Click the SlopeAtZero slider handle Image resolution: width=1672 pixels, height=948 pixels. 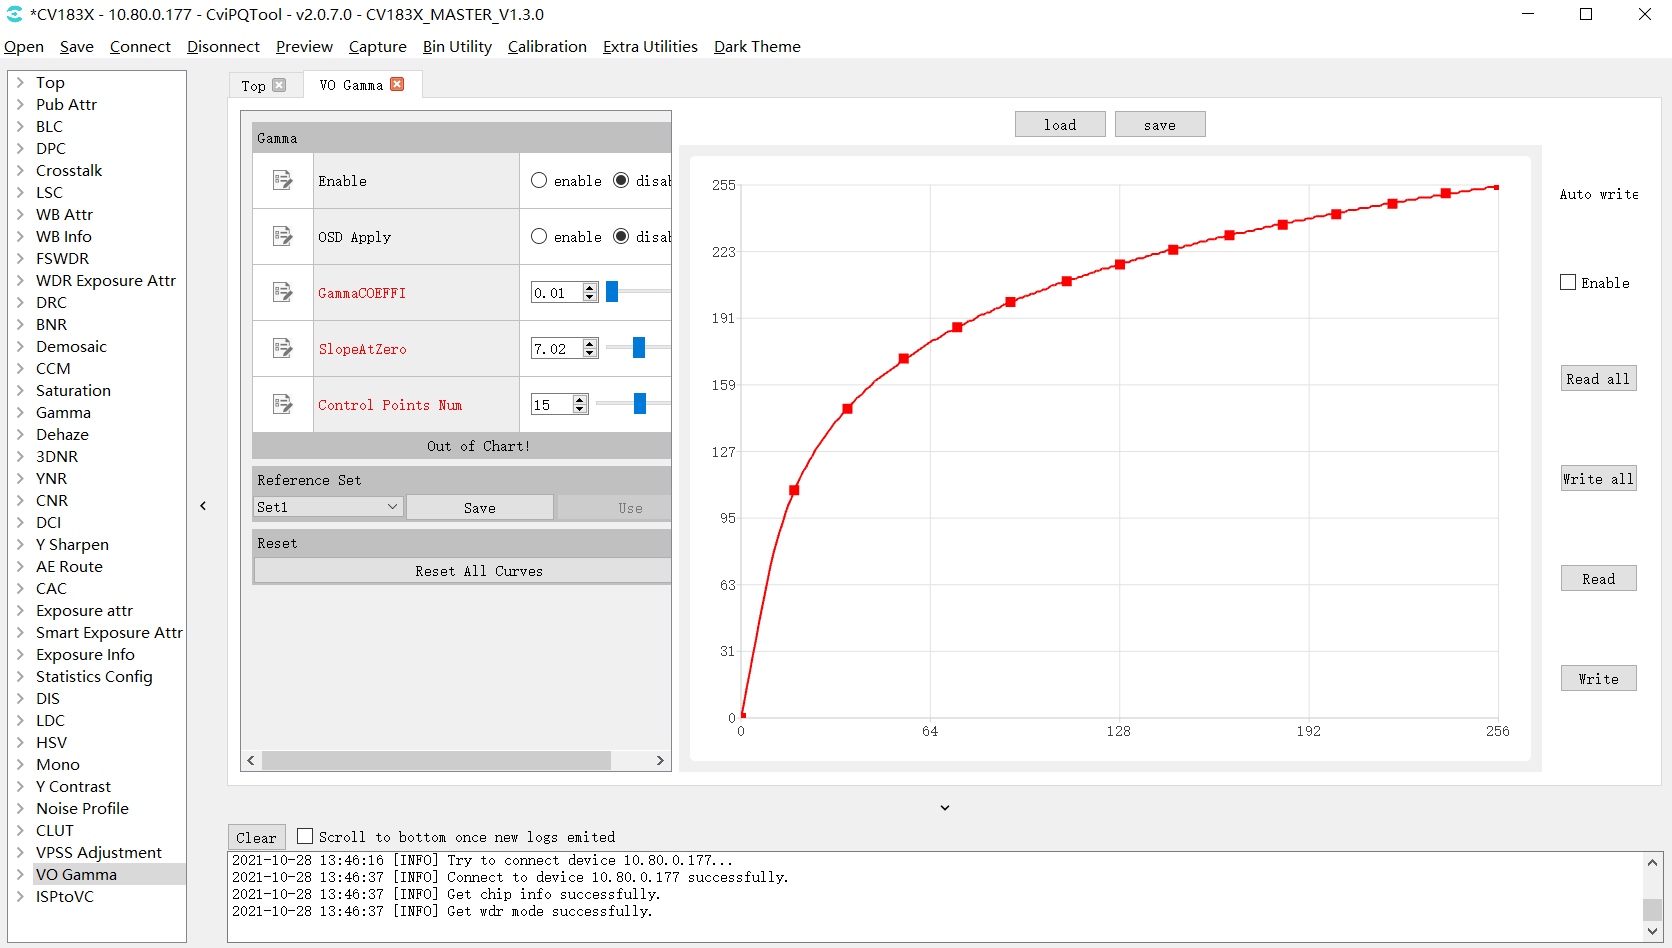[639, 347]
